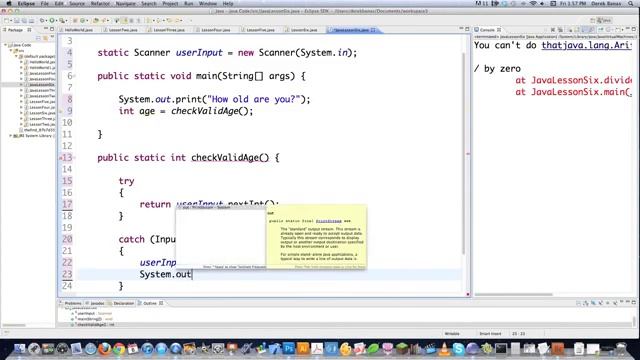Maximize the Package Explorer panel
640x360 pixels.
[x=52, y=29]
